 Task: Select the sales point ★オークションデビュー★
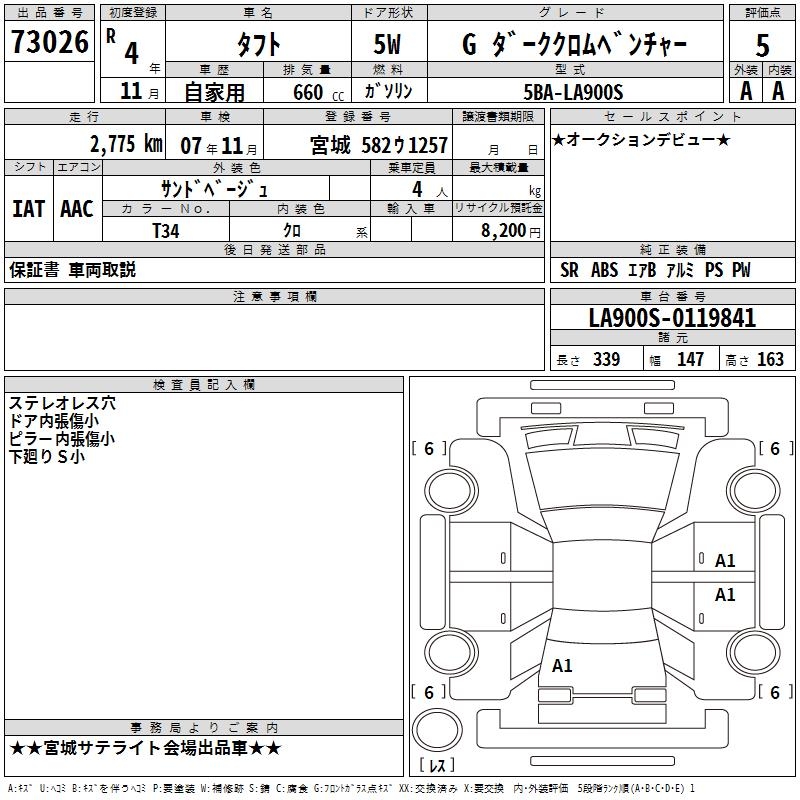[x=641, y=139]
